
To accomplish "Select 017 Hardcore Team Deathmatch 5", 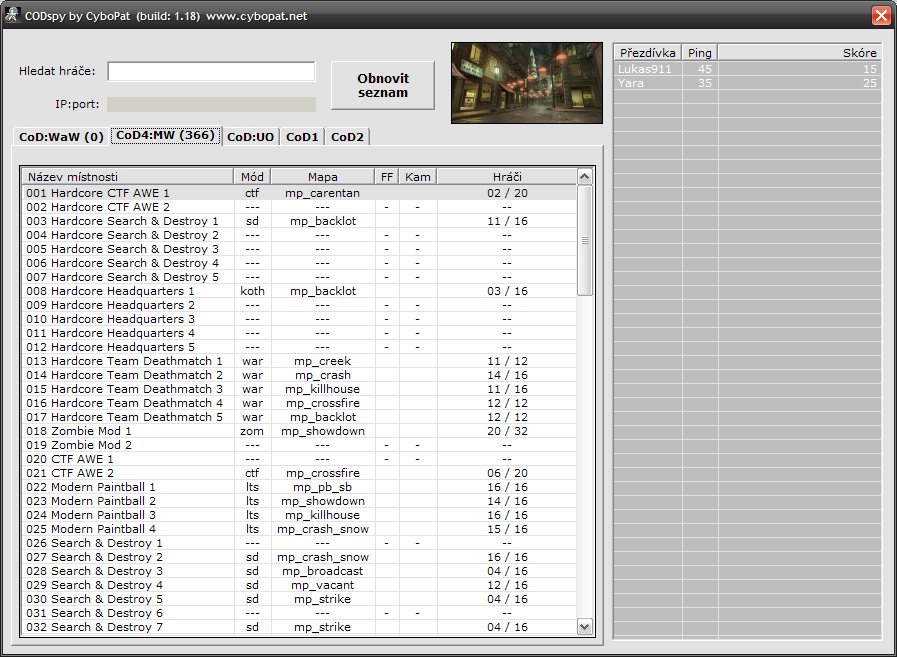I will (x=299, y=417).
